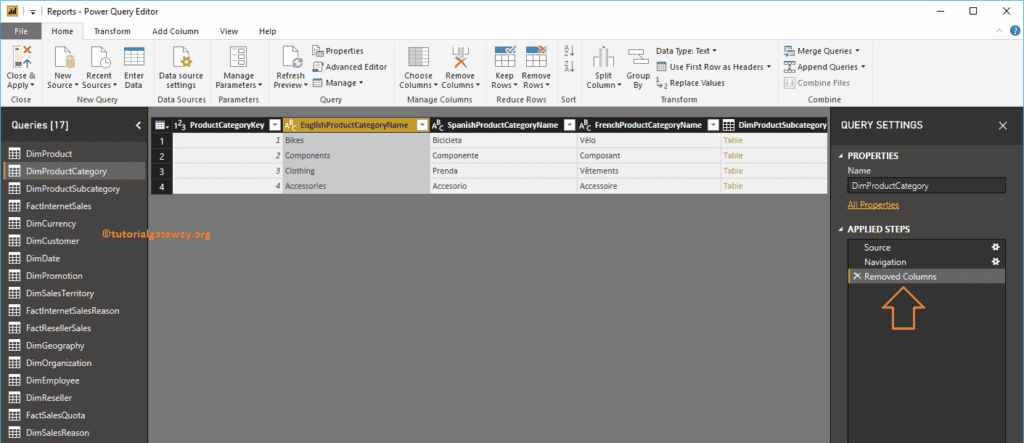1024x443 pixels.
Task: Click Merge Queries
Action: (x=820, y=50)
